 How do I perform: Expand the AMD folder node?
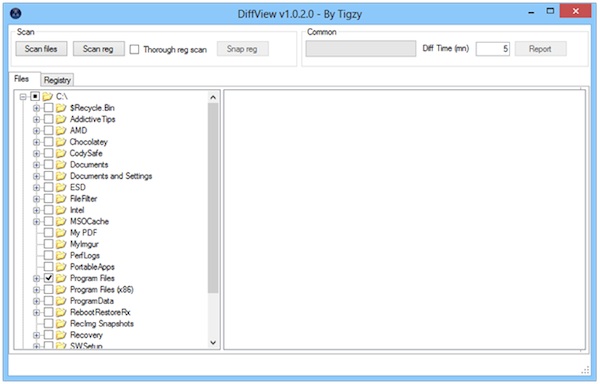[36, 131]
